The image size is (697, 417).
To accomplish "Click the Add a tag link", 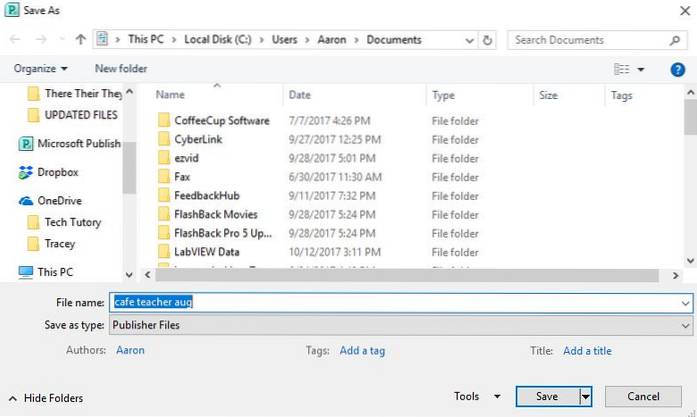I will click(362, 351).
